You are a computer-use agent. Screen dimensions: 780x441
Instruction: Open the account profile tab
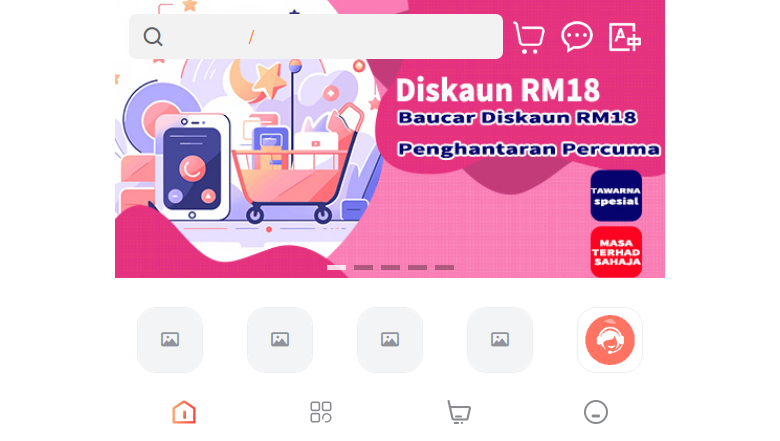pos(596,412)
